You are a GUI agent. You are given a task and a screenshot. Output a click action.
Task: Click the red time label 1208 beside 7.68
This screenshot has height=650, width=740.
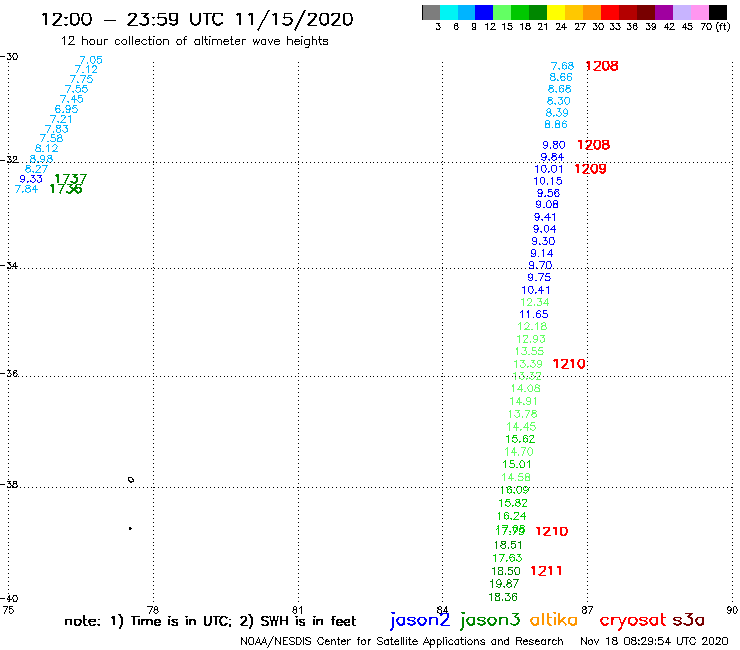click(x=602, y=66)
